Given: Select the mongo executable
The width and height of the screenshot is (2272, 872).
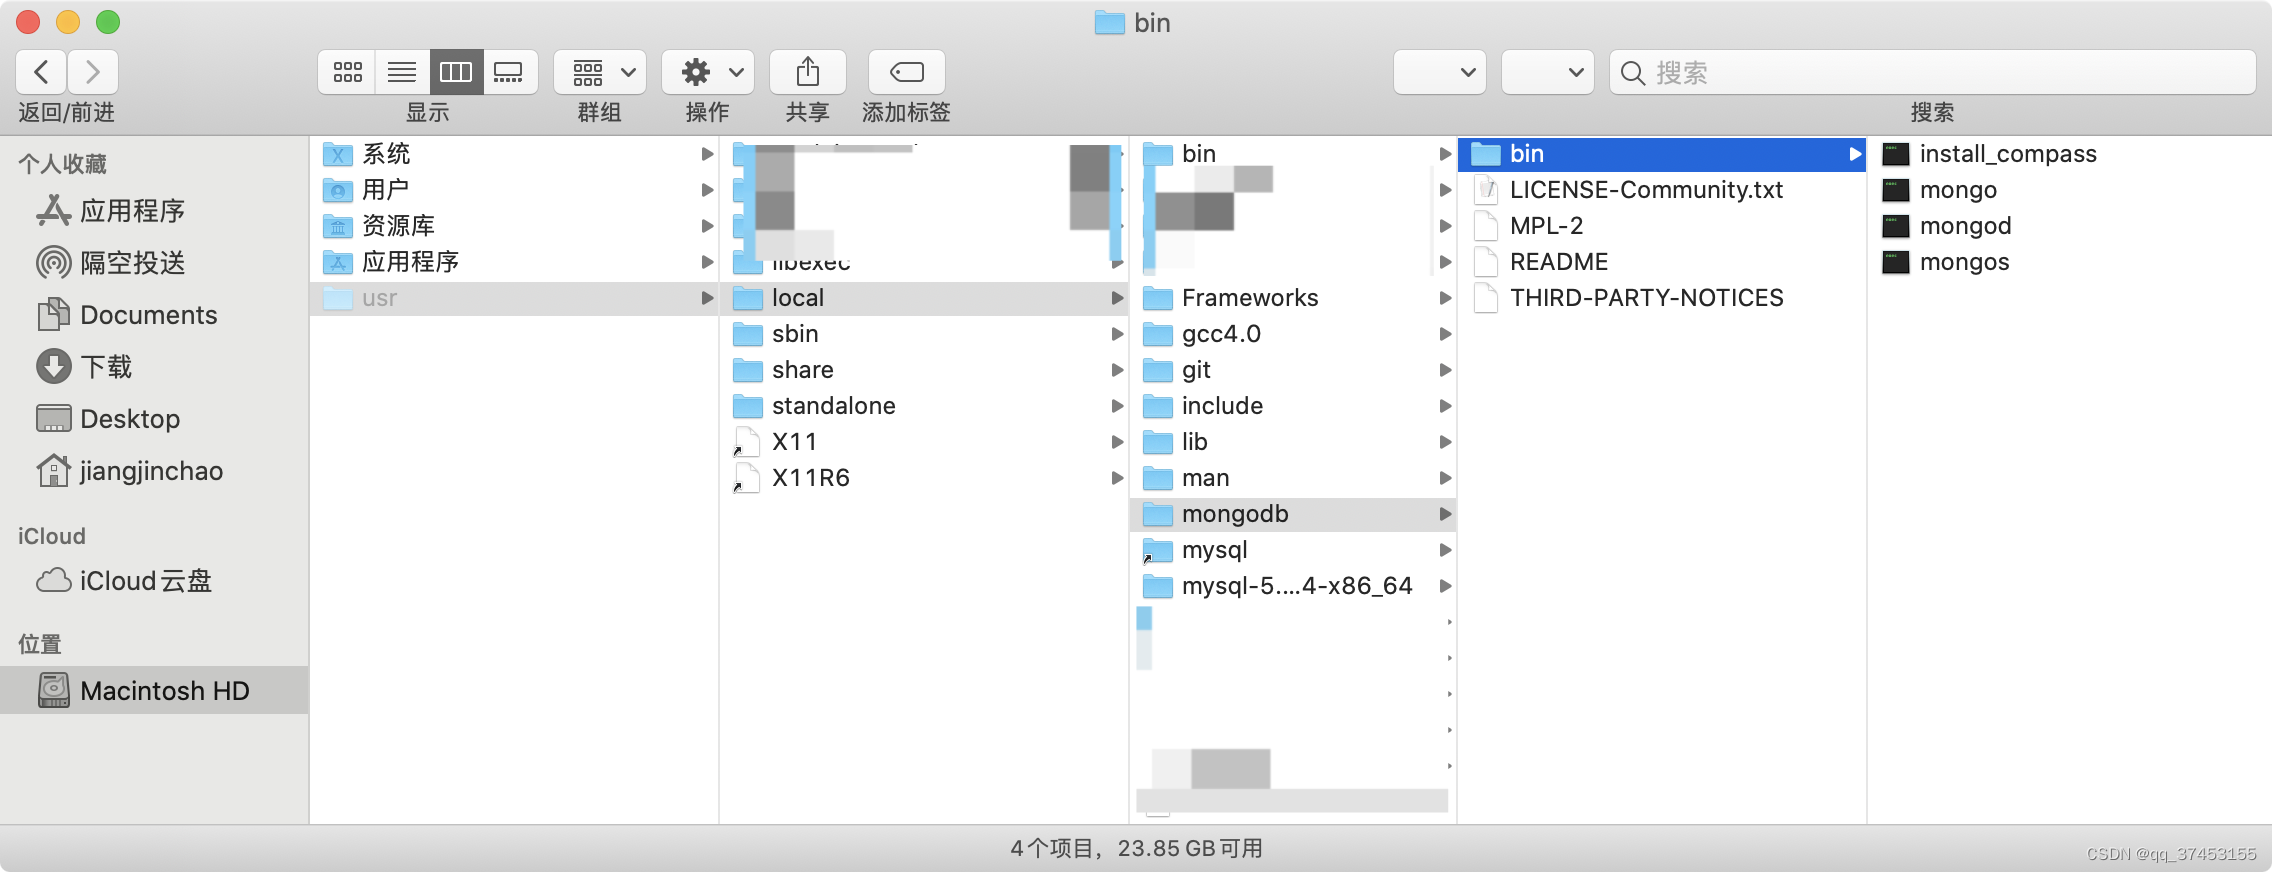Looking at the screenshot, I should click(x=2070, y=190).
